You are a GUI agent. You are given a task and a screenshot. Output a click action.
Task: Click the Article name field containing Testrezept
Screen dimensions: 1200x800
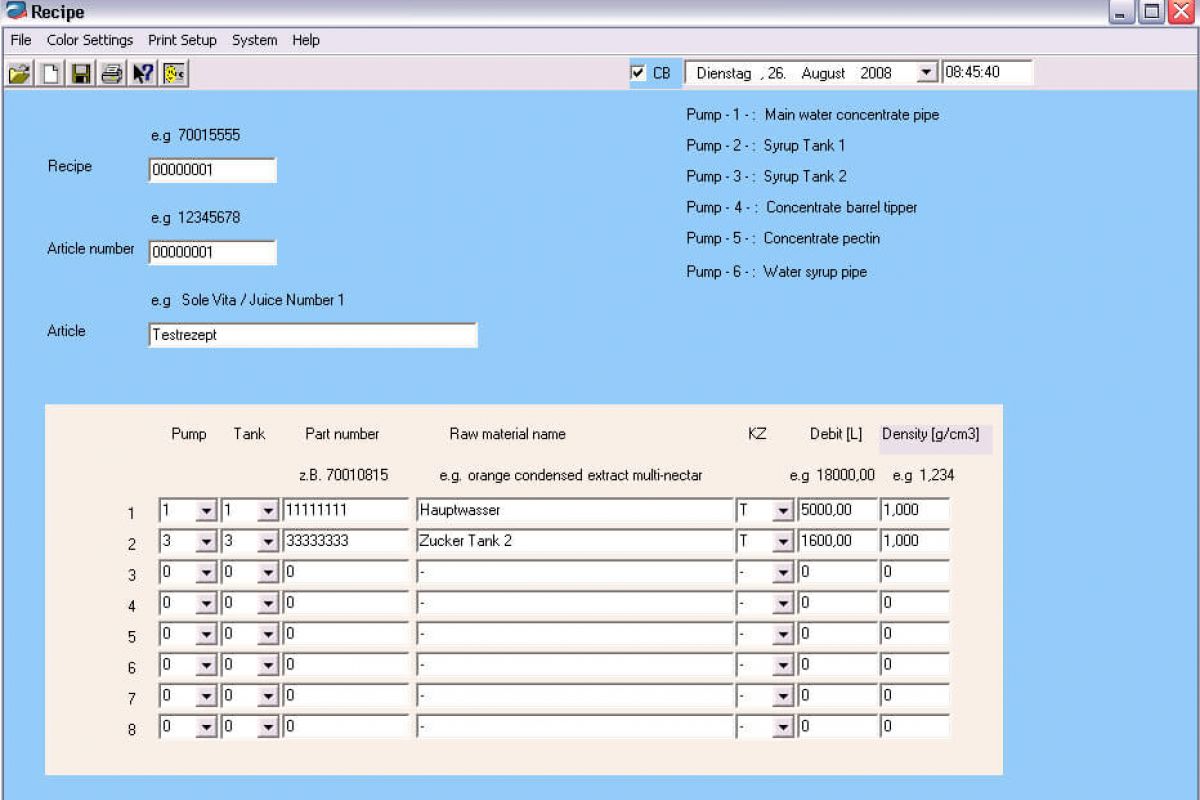coord(312,335)
